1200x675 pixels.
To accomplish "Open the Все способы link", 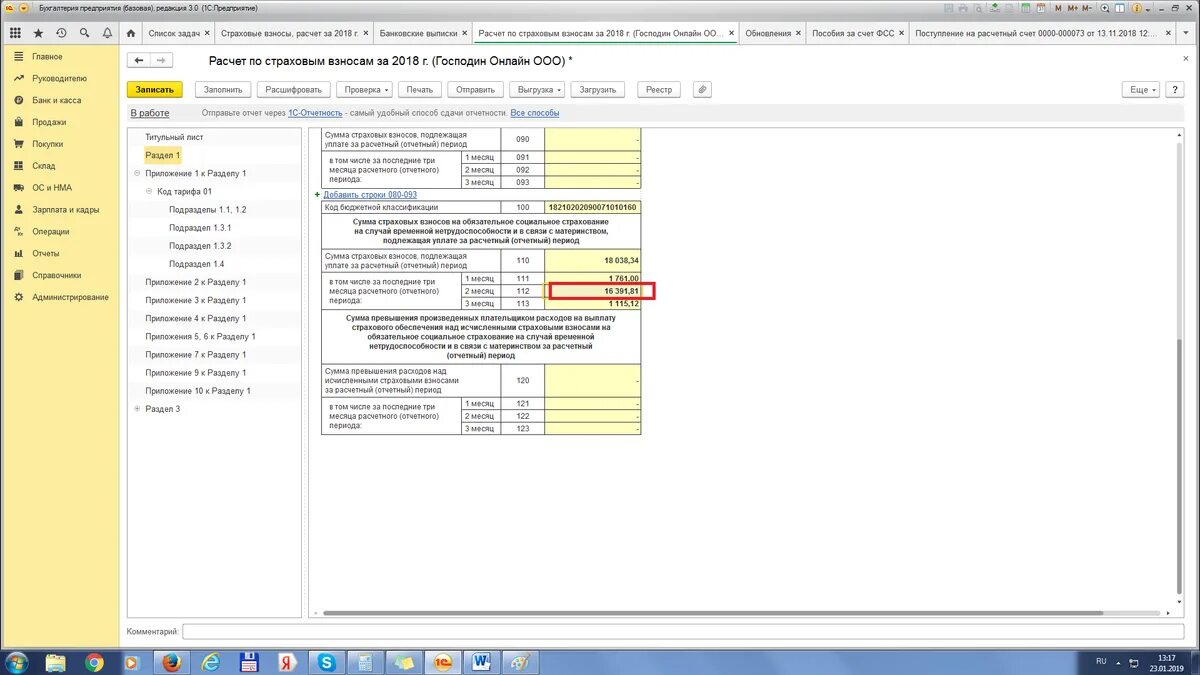I will point(535,113).
